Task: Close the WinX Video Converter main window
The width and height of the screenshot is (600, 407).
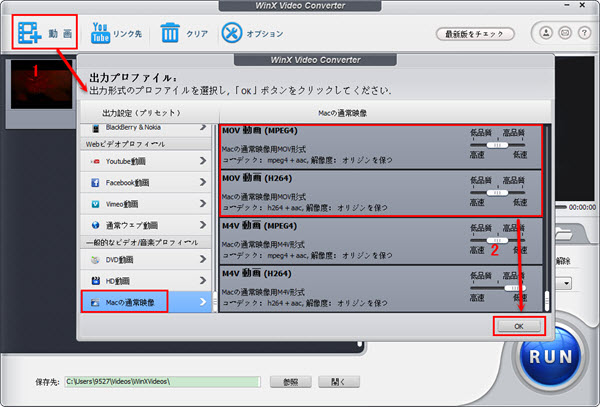Action: (x=582, y=5)
